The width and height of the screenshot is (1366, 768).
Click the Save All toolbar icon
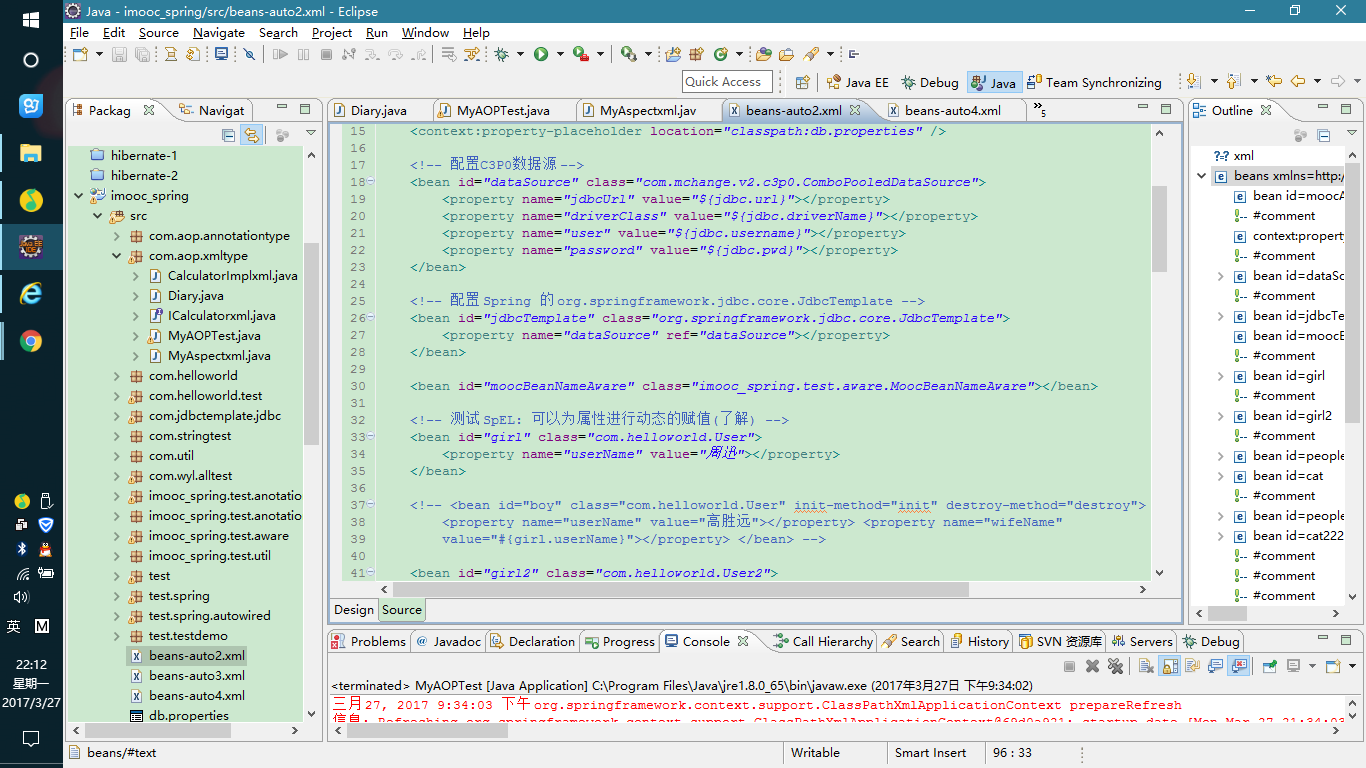[142, 54]
